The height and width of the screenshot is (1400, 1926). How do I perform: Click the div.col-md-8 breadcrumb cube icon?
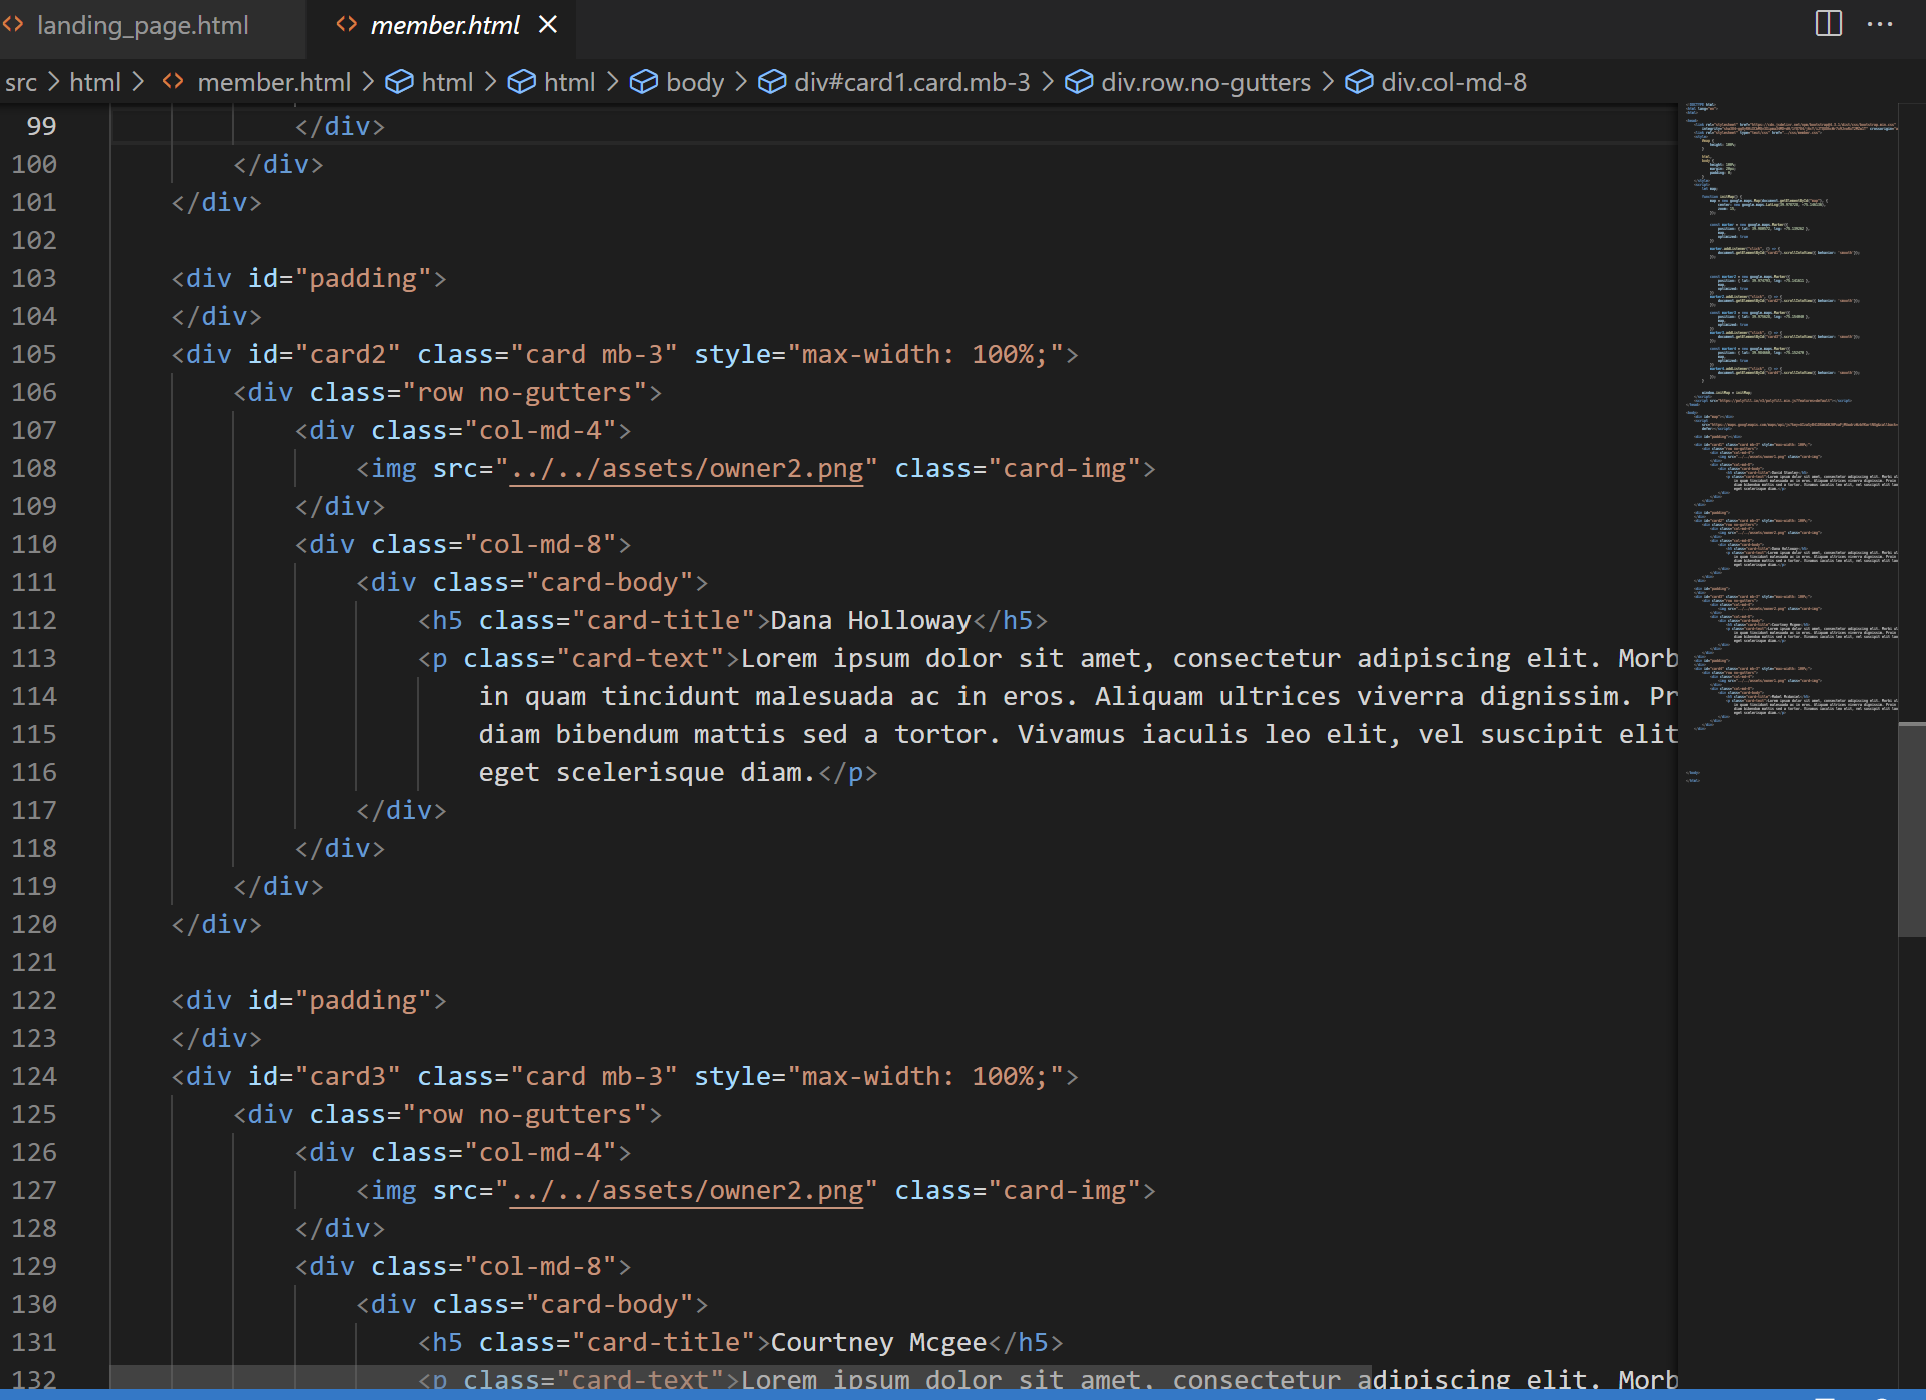[1358, 82]
